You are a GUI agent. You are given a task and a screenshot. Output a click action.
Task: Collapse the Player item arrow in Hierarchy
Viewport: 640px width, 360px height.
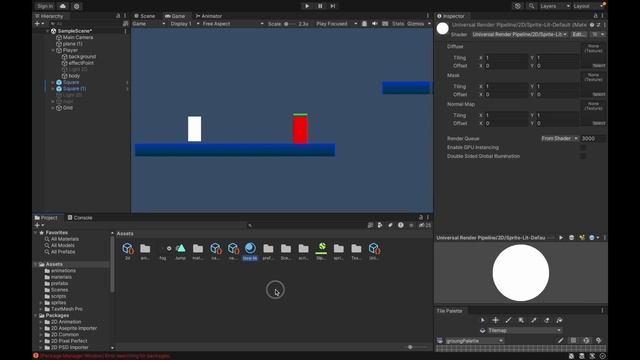coord(53,50)
